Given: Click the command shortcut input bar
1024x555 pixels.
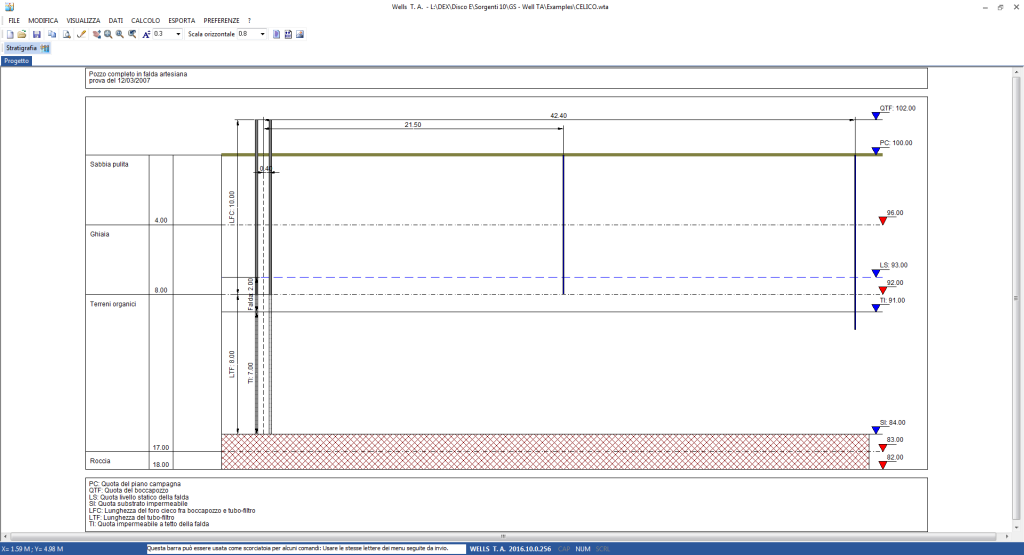Looking at the screenshot, I should coord(305,549).
